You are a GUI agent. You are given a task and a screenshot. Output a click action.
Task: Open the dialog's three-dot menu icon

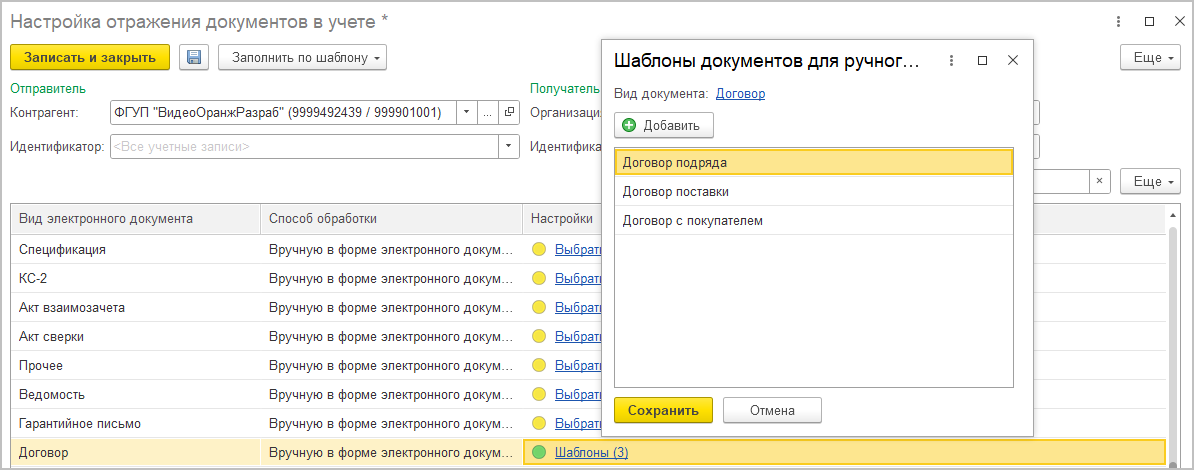(951, 61)
